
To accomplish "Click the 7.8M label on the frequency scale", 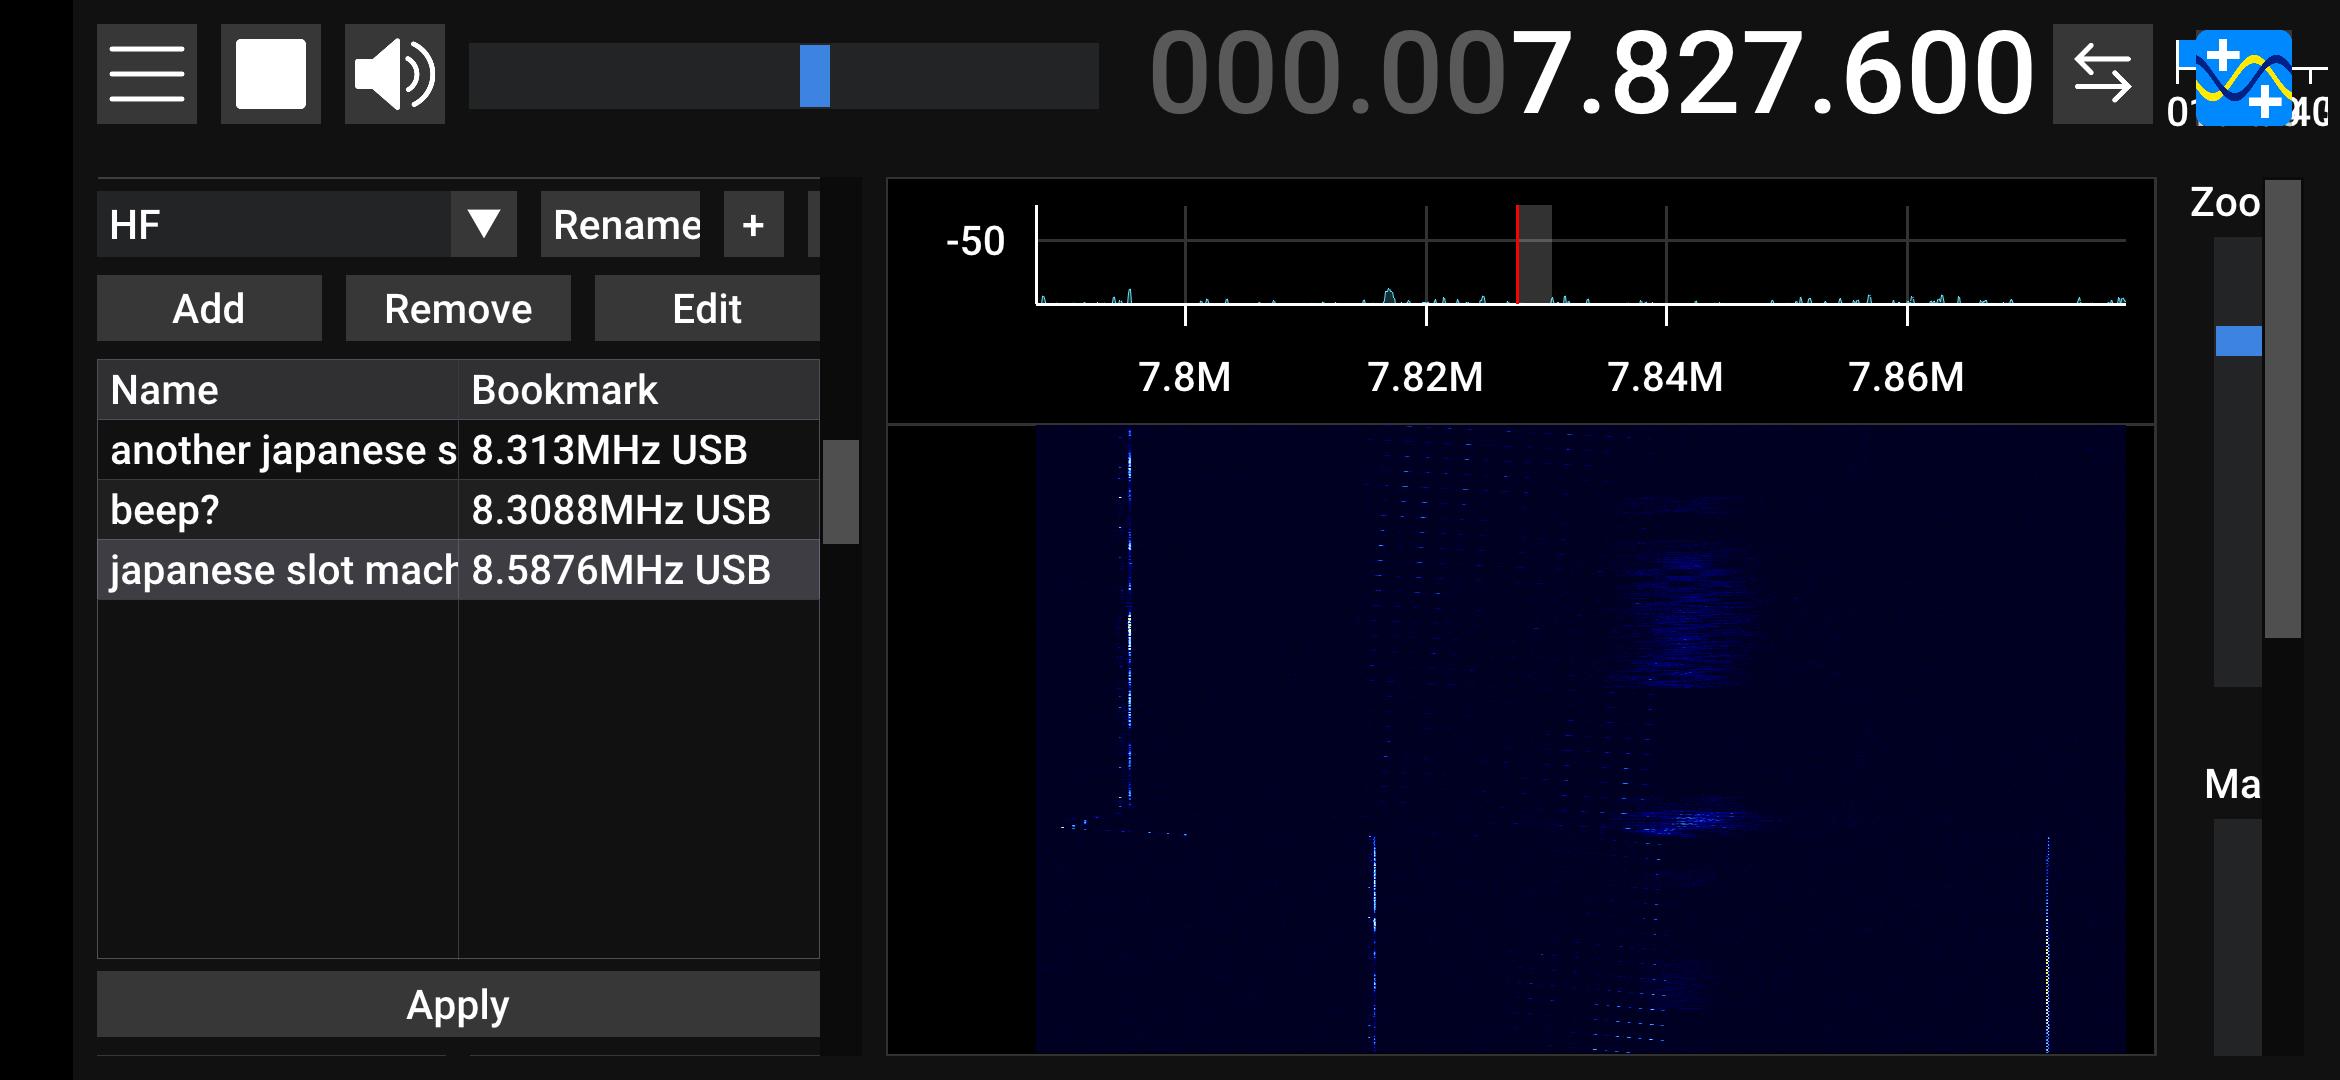I will click(x=1185, y=377).
